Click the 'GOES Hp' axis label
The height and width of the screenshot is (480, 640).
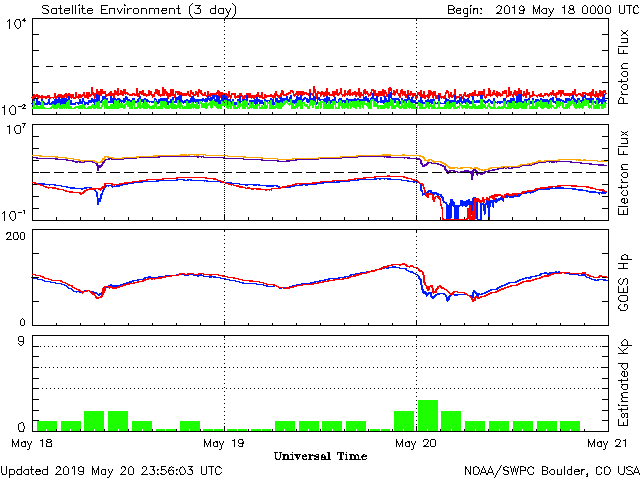click(623, 282)
